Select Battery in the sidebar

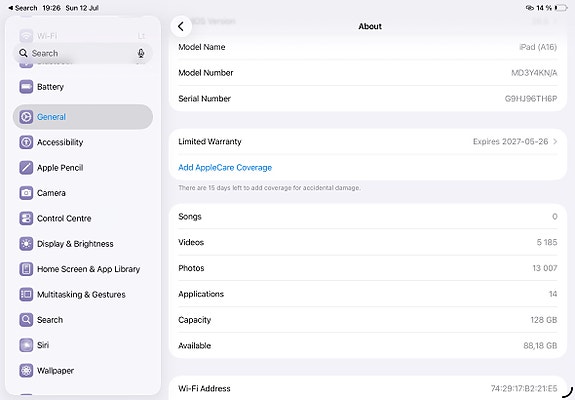pos(83,87)
